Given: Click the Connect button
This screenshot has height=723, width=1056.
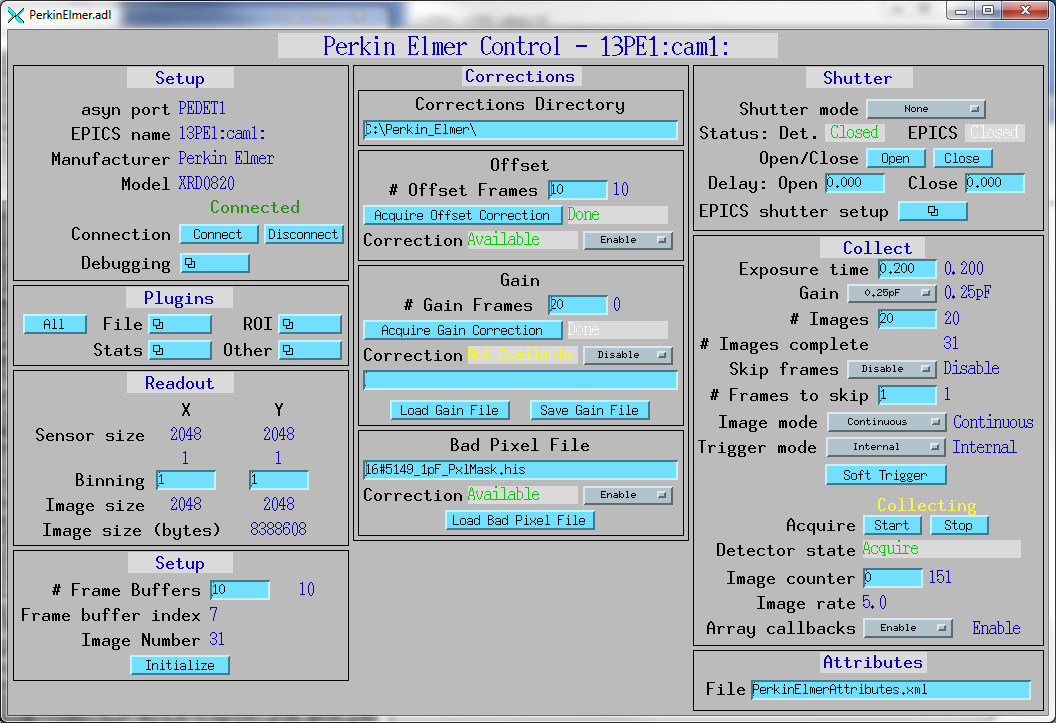Looking at the screenshot, I should click(x=218, y=234).
